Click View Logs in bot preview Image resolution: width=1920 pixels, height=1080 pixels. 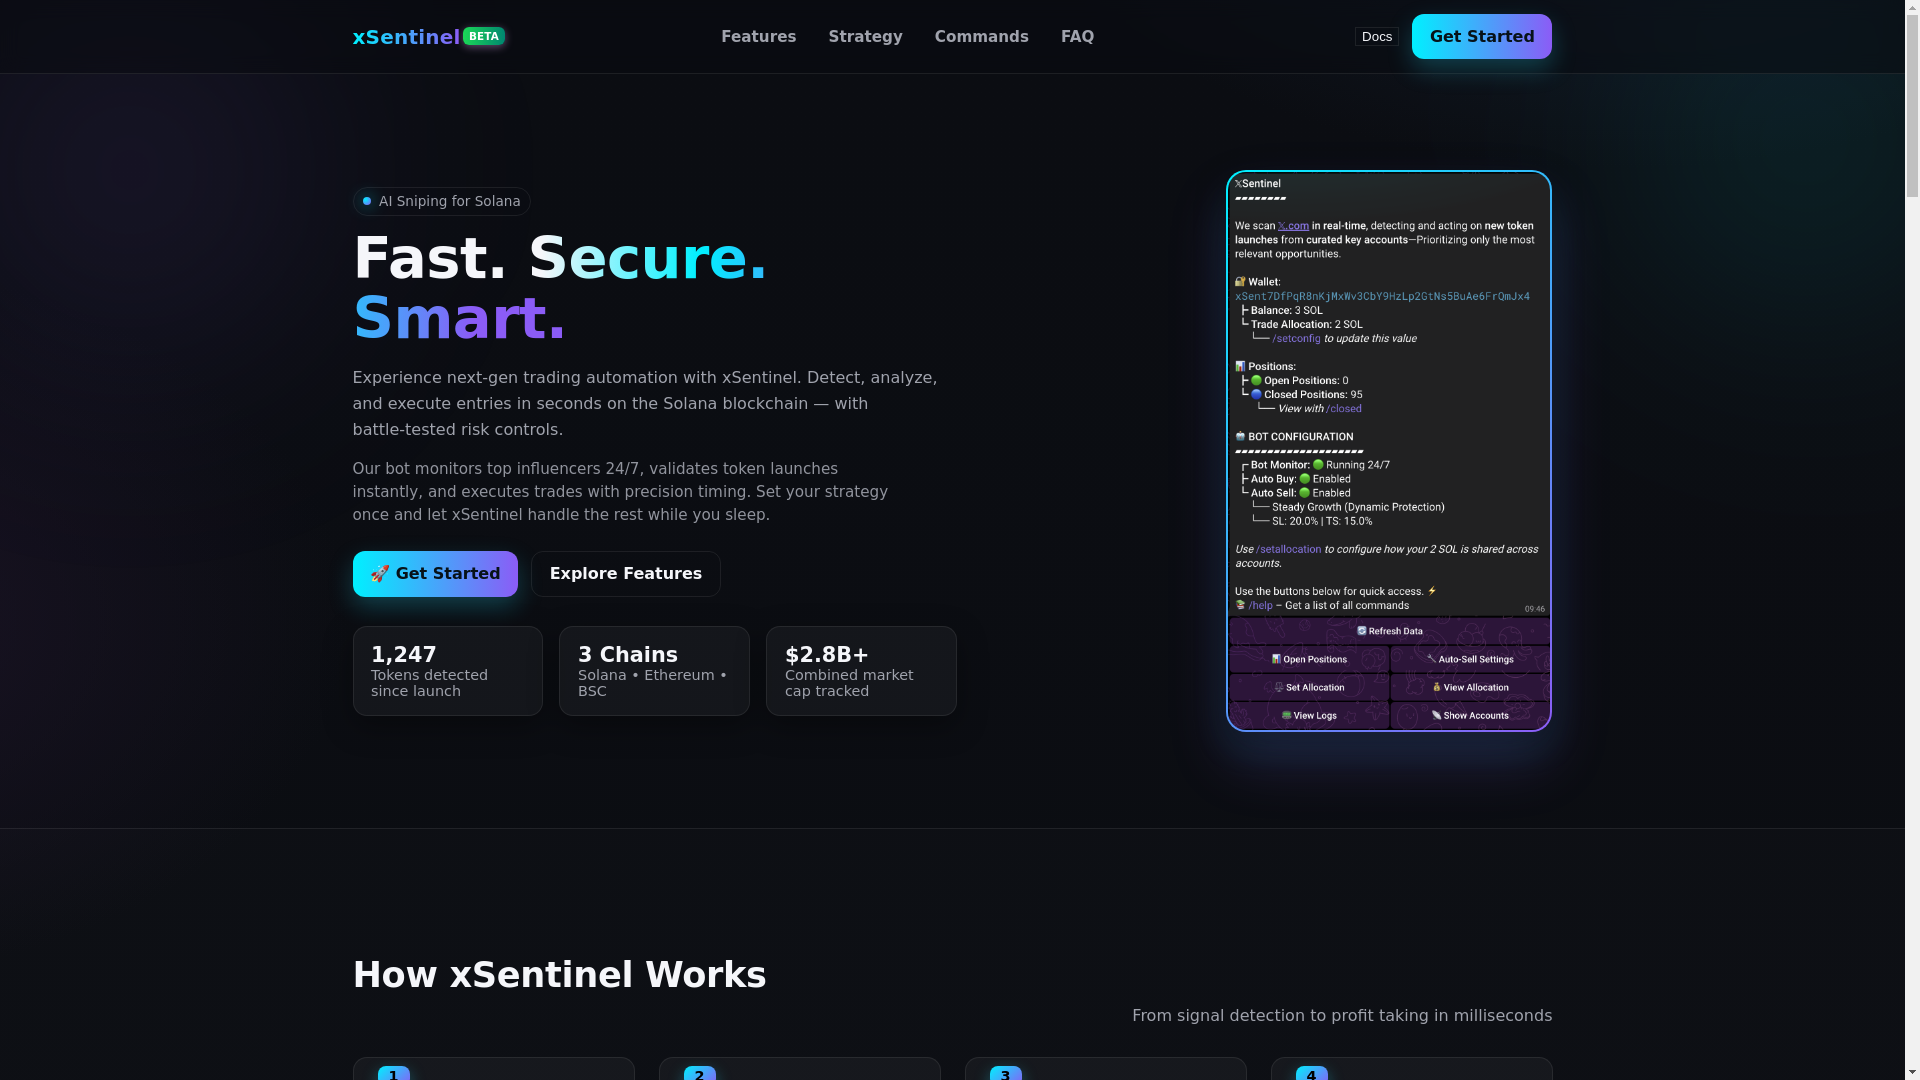pos(1309,715)
